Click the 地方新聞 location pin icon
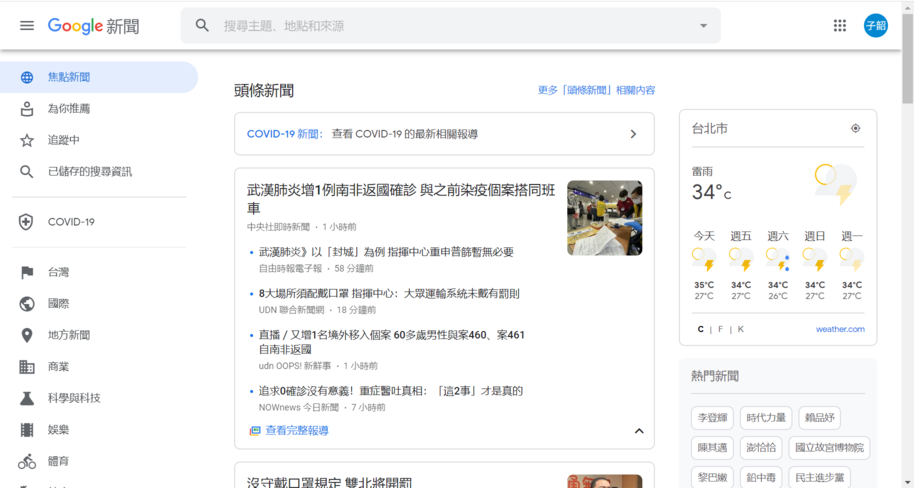 coord(27,335)
